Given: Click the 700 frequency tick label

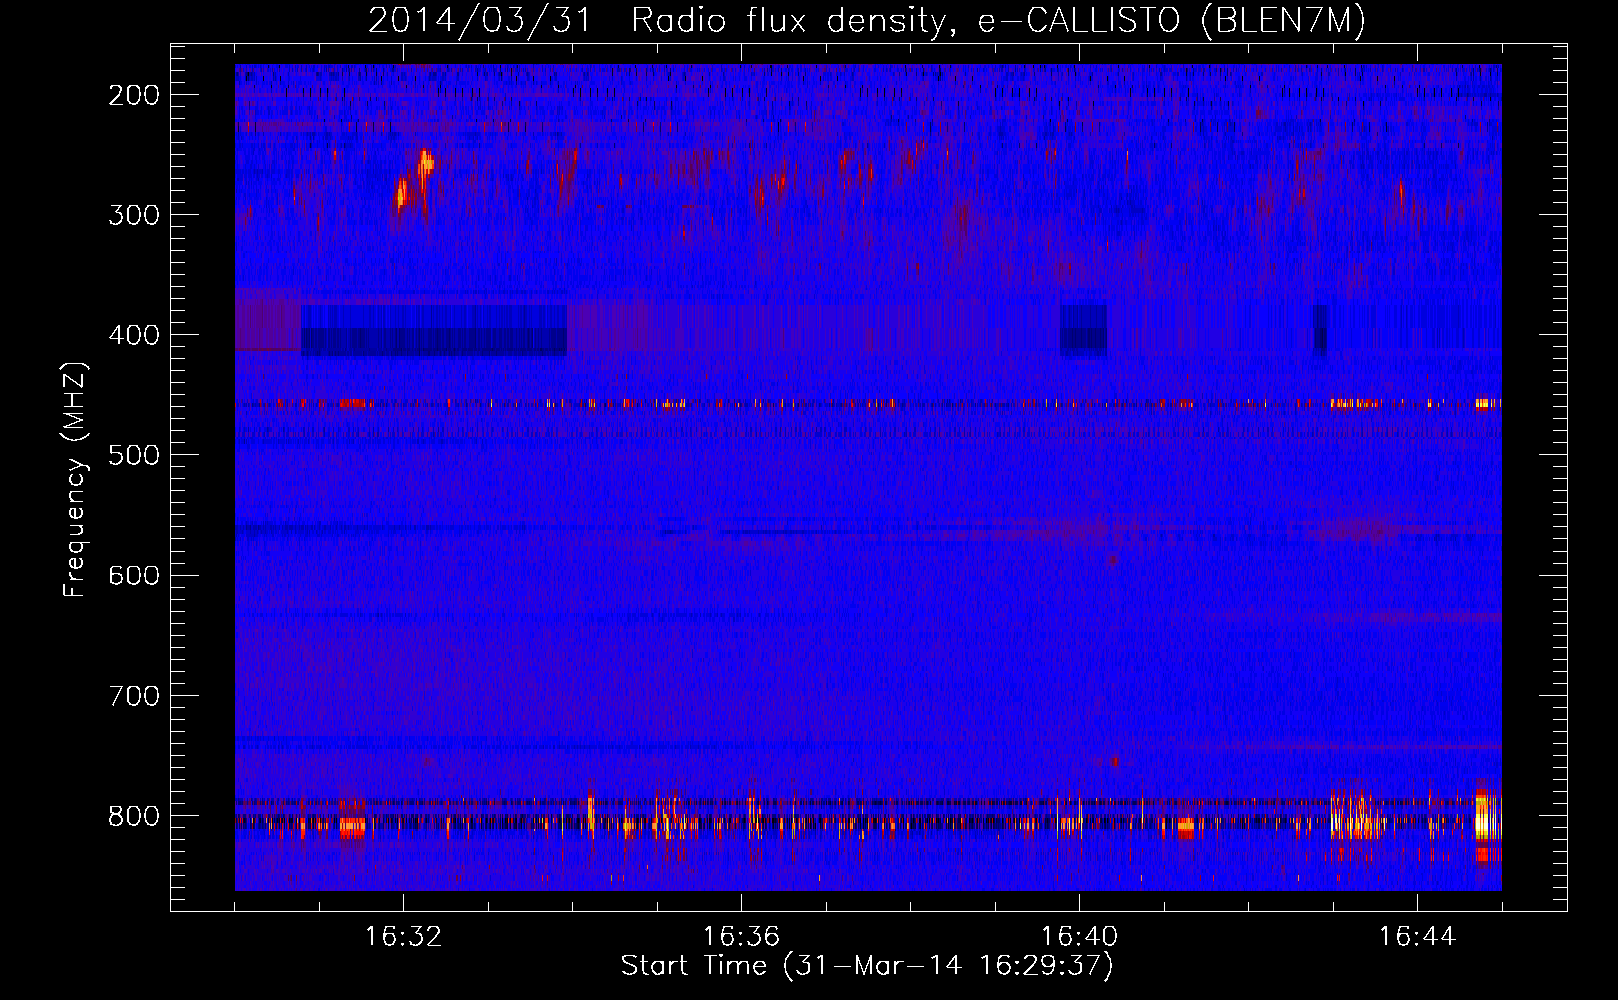Looking at the screenshot, I should tap(133, 695).
